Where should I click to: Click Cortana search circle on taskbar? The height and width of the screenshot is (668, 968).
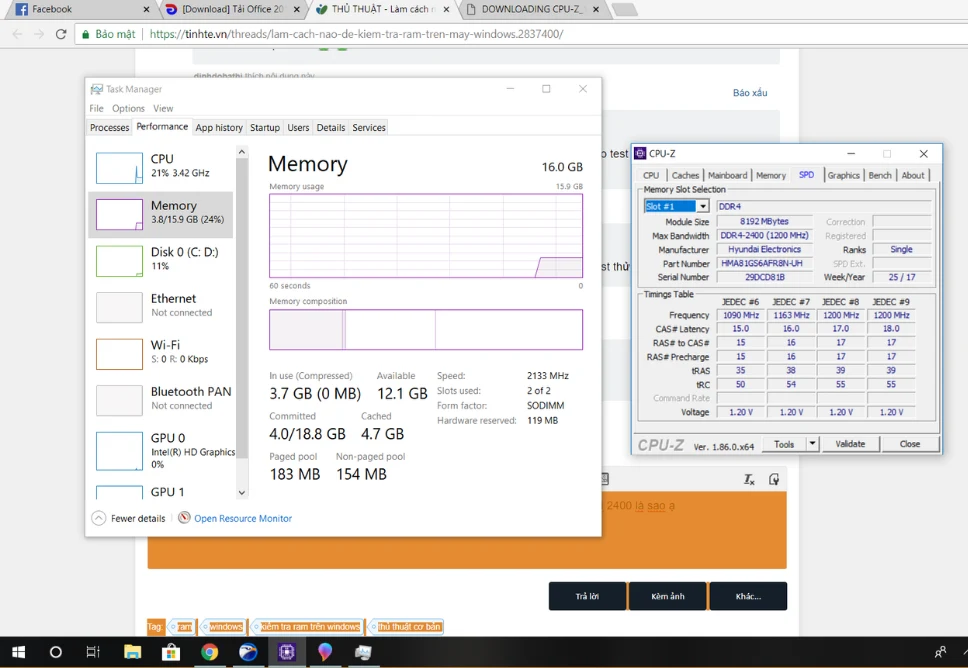coord(56,652)
